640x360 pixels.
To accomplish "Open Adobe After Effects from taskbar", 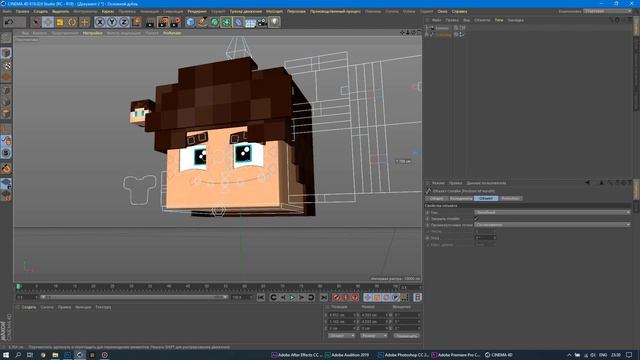I will [297, 355].
